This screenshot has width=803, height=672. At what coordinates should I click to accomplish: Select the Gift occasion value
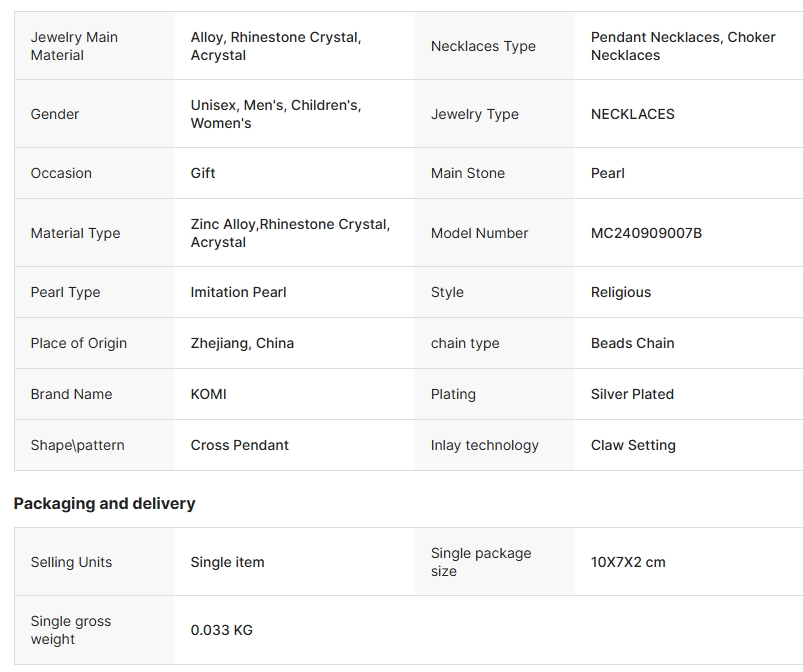coord(203,173)
